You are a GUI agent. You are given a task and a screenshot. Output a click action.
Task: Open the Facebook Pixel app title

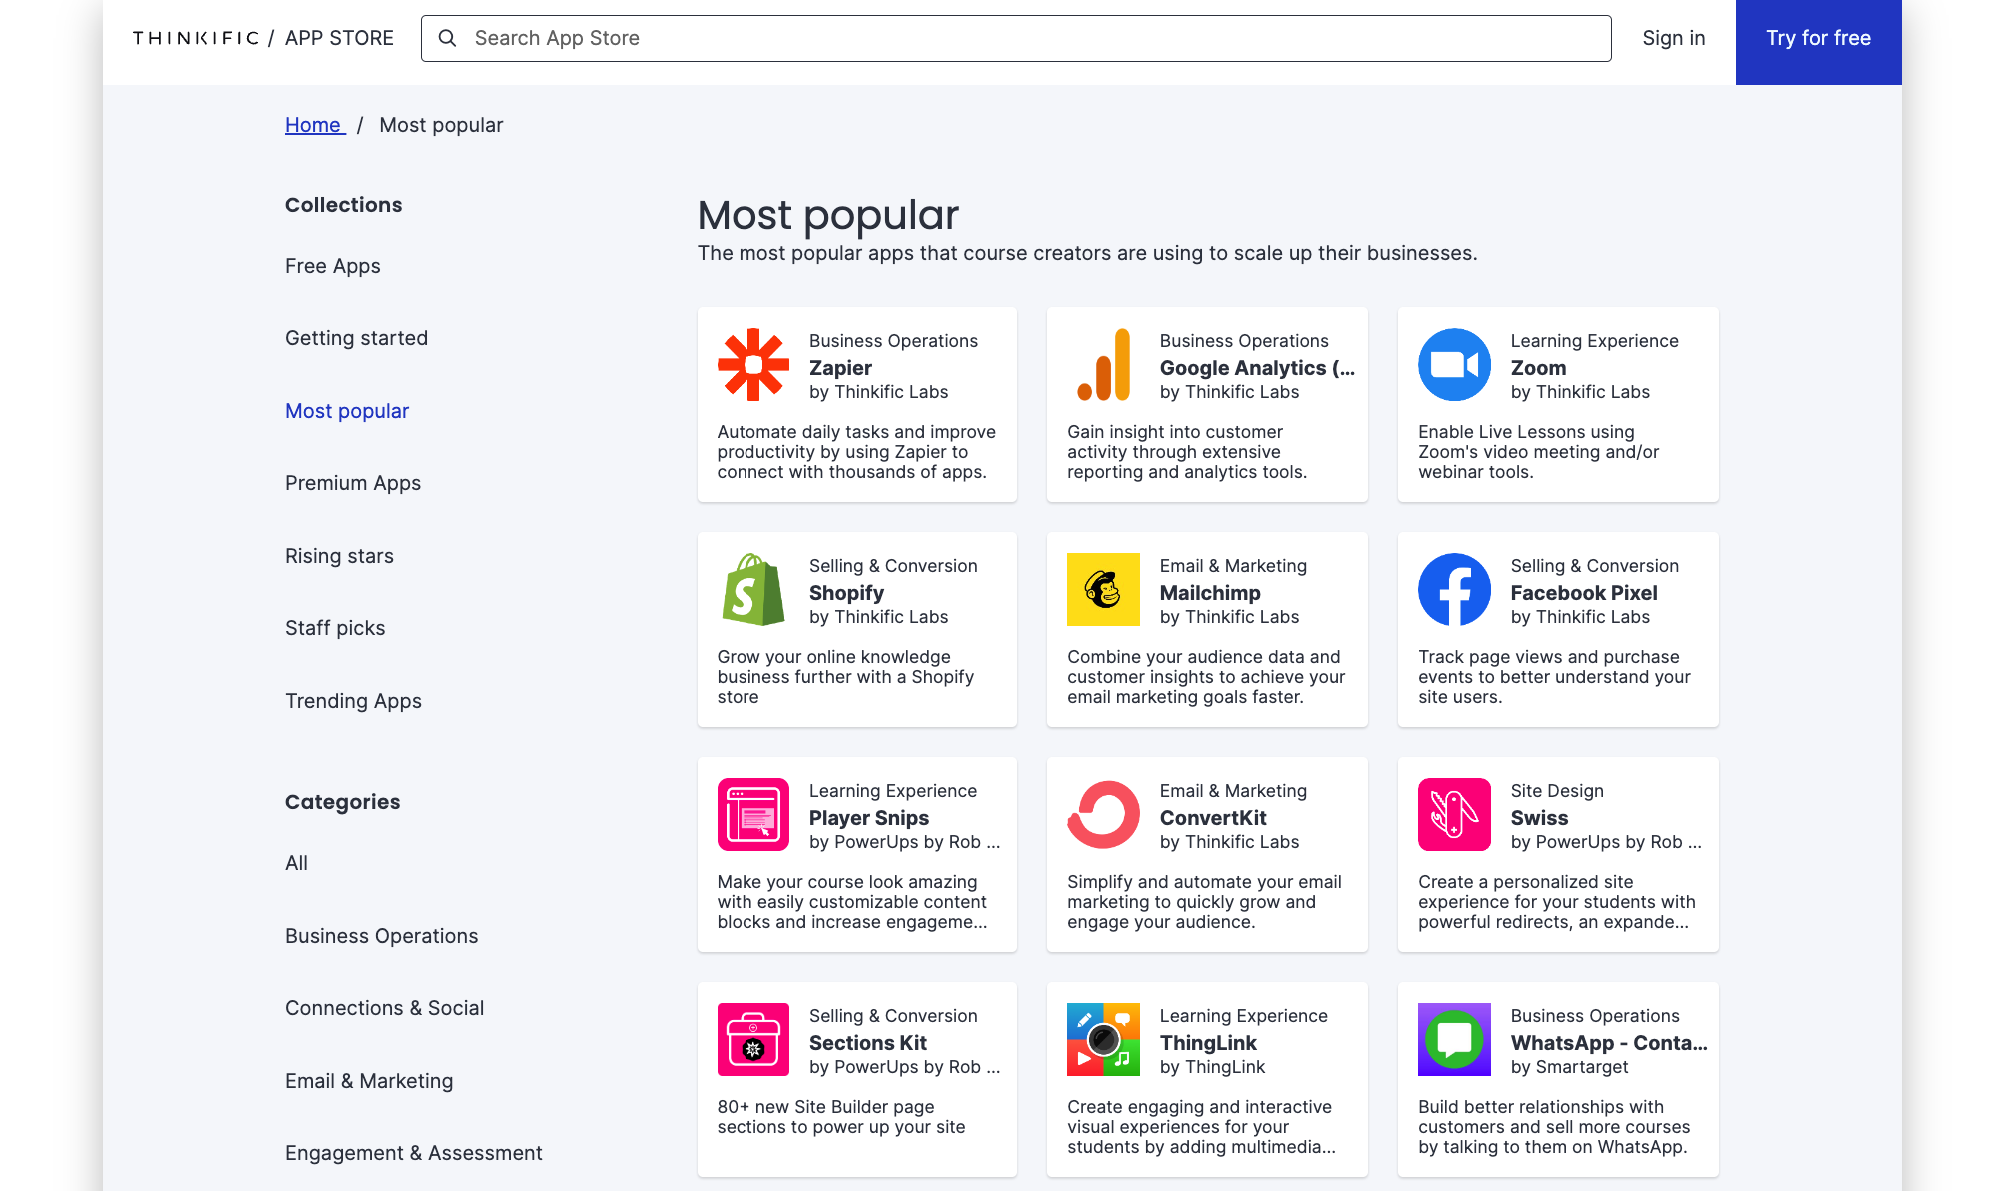point(1584,593)
